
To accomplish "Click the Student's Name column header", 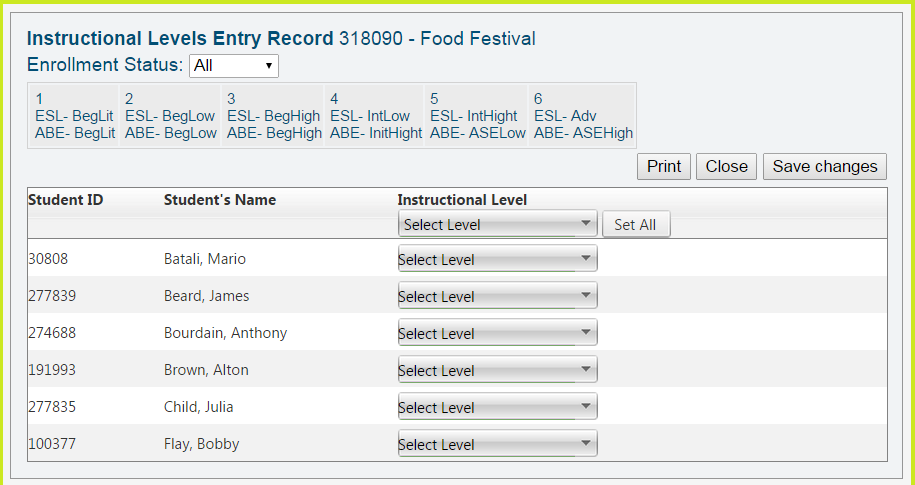I will pyautogui.click(x=219, y=200).
